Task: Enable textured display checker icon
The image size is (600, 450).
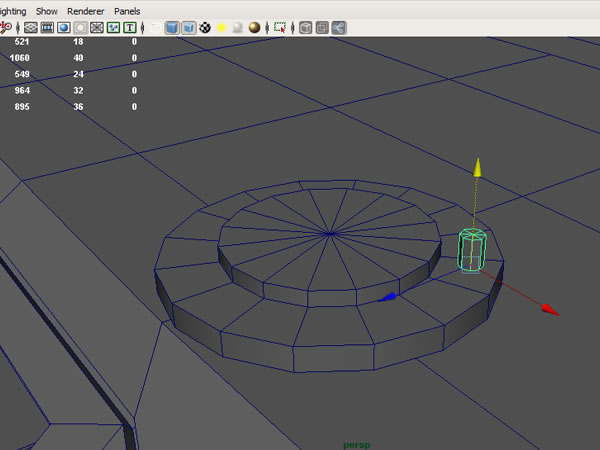Action: (x=206, y=27)
